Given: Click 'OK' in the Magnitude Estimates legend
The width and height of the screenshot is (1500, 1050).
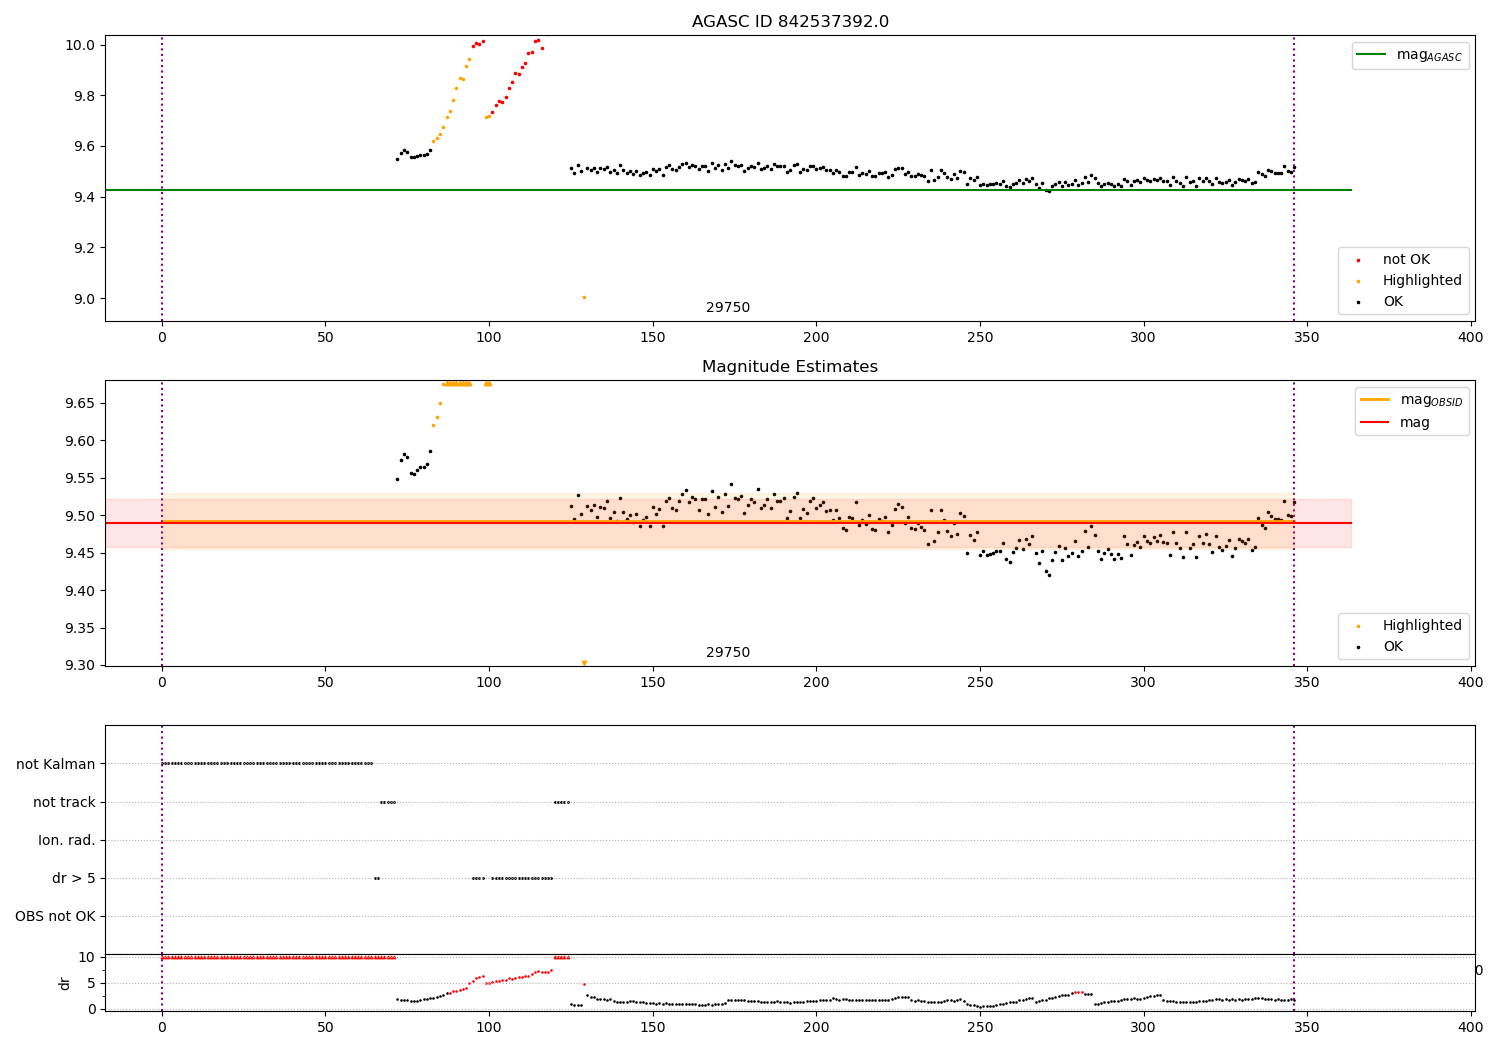Looking at the screenshot, I should pos(1393,647).
